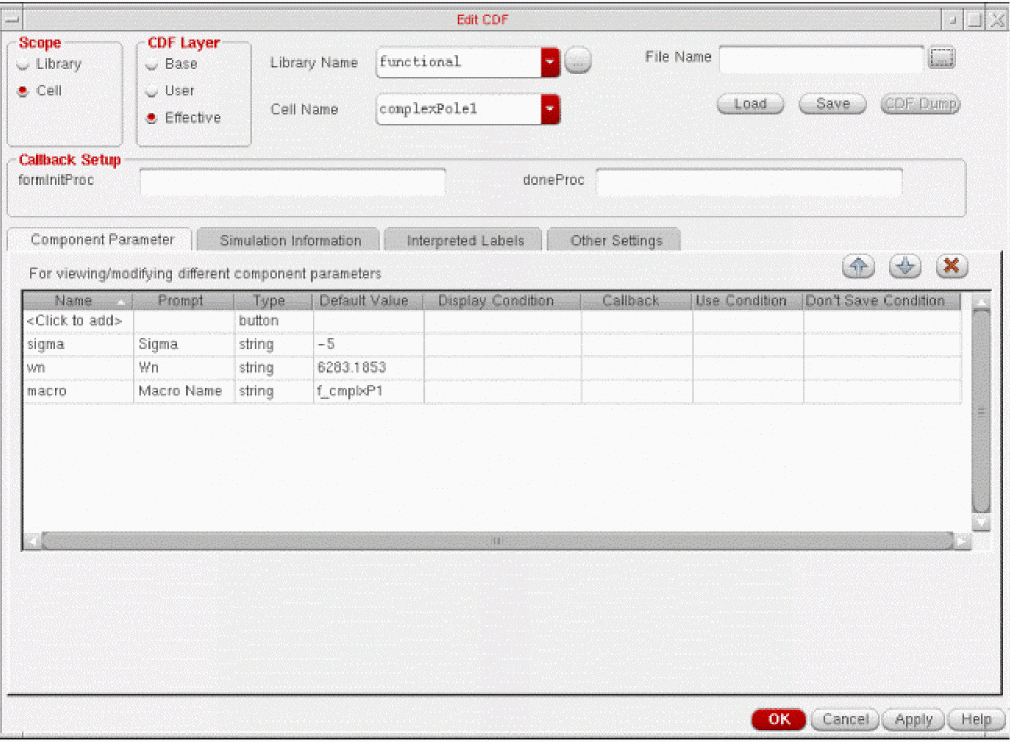
Task: Click vertical scrollbar down arrow
Action: pyautogui.click(x=981, y=522)
